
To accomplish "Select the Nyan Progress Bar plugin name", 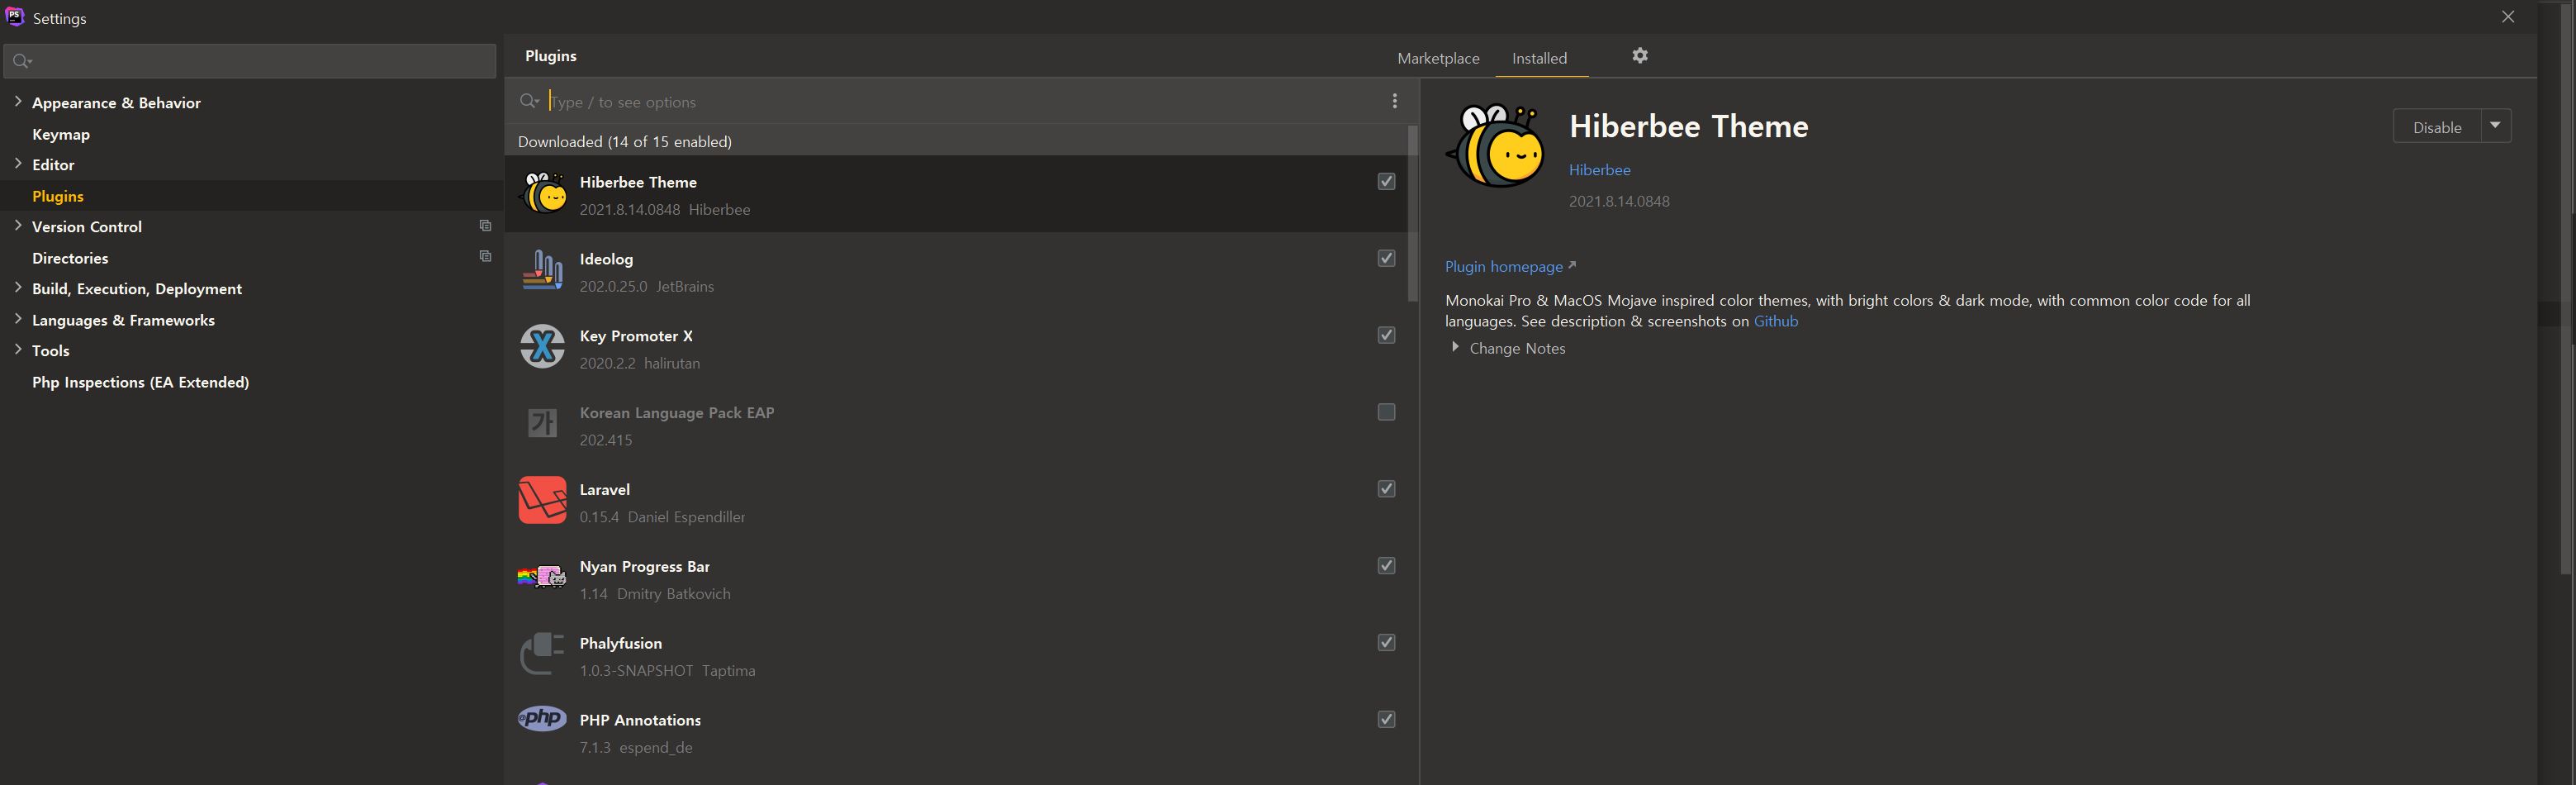I will [x=645, y=566].
